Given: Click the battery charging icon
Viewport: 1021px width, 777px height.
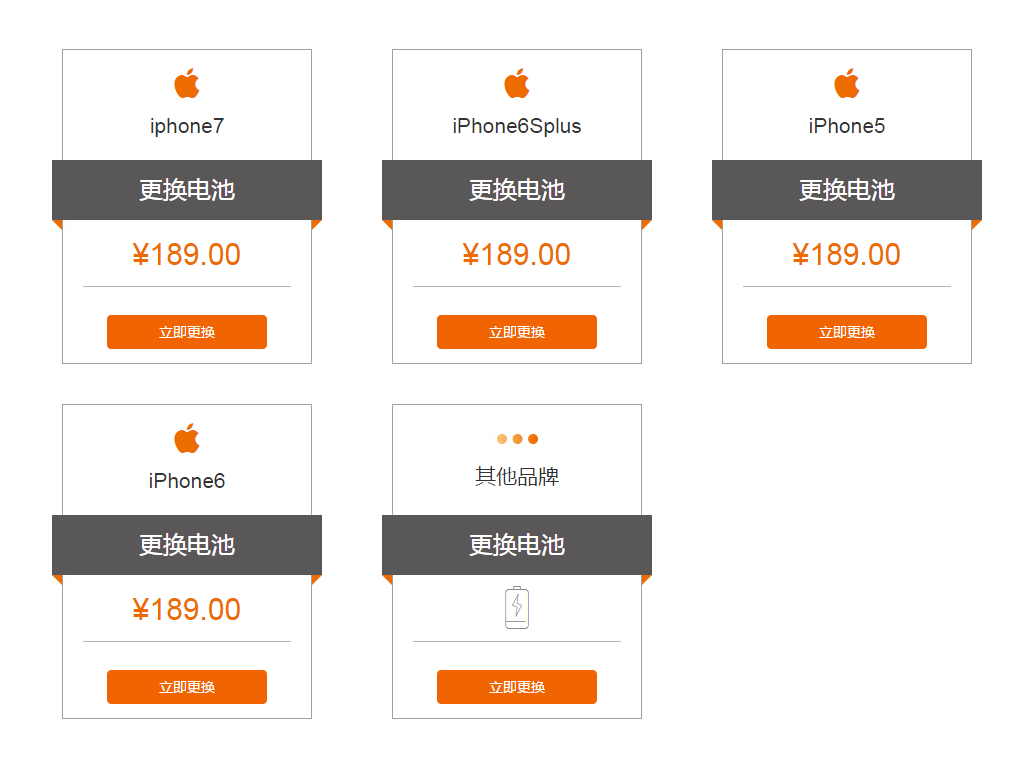Looking at the screenshot, I should point(517,607).
